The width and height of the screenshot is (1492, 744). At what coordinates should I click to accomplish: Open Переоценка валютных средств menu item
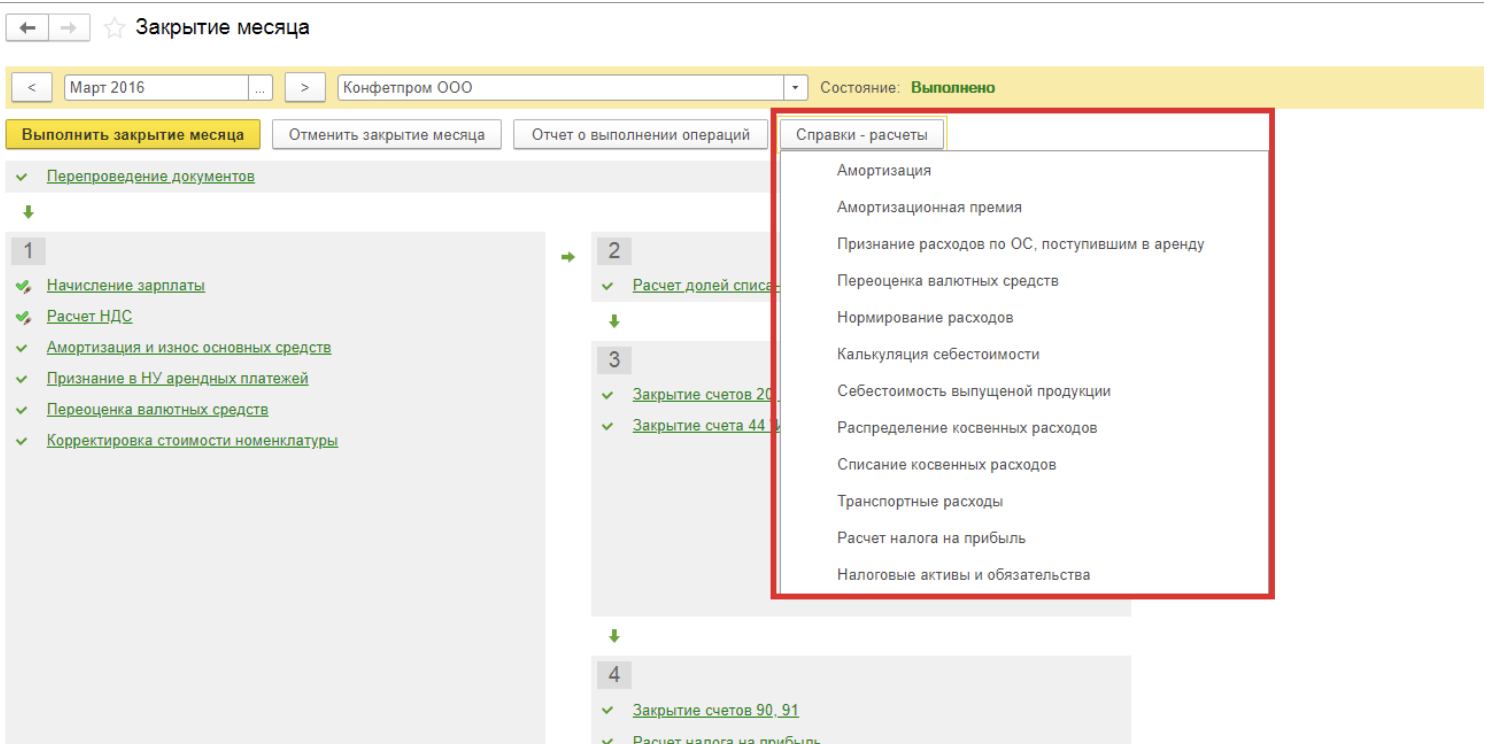point(947,281)
